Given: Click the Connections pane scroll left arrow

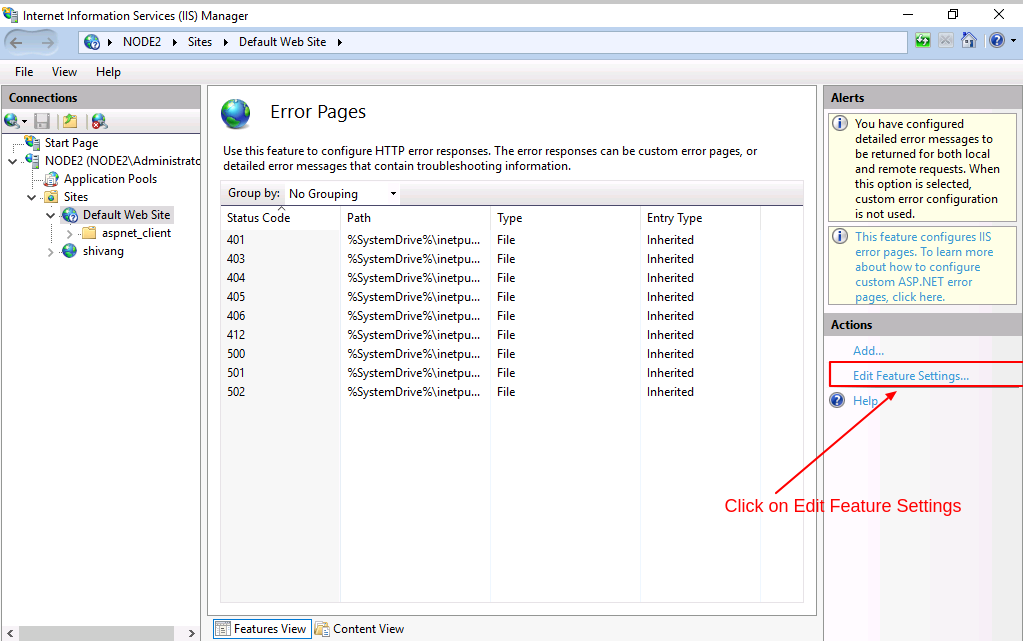Looking at the screenshot, I should click(x=10, y=633).
